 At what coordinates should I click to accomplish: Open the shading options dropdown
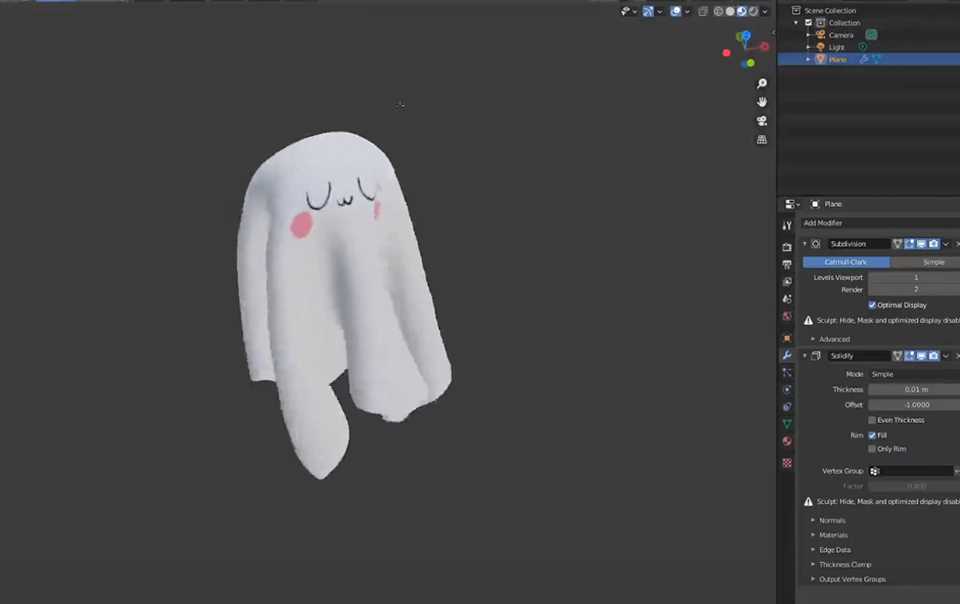click(x=765, y=11)
